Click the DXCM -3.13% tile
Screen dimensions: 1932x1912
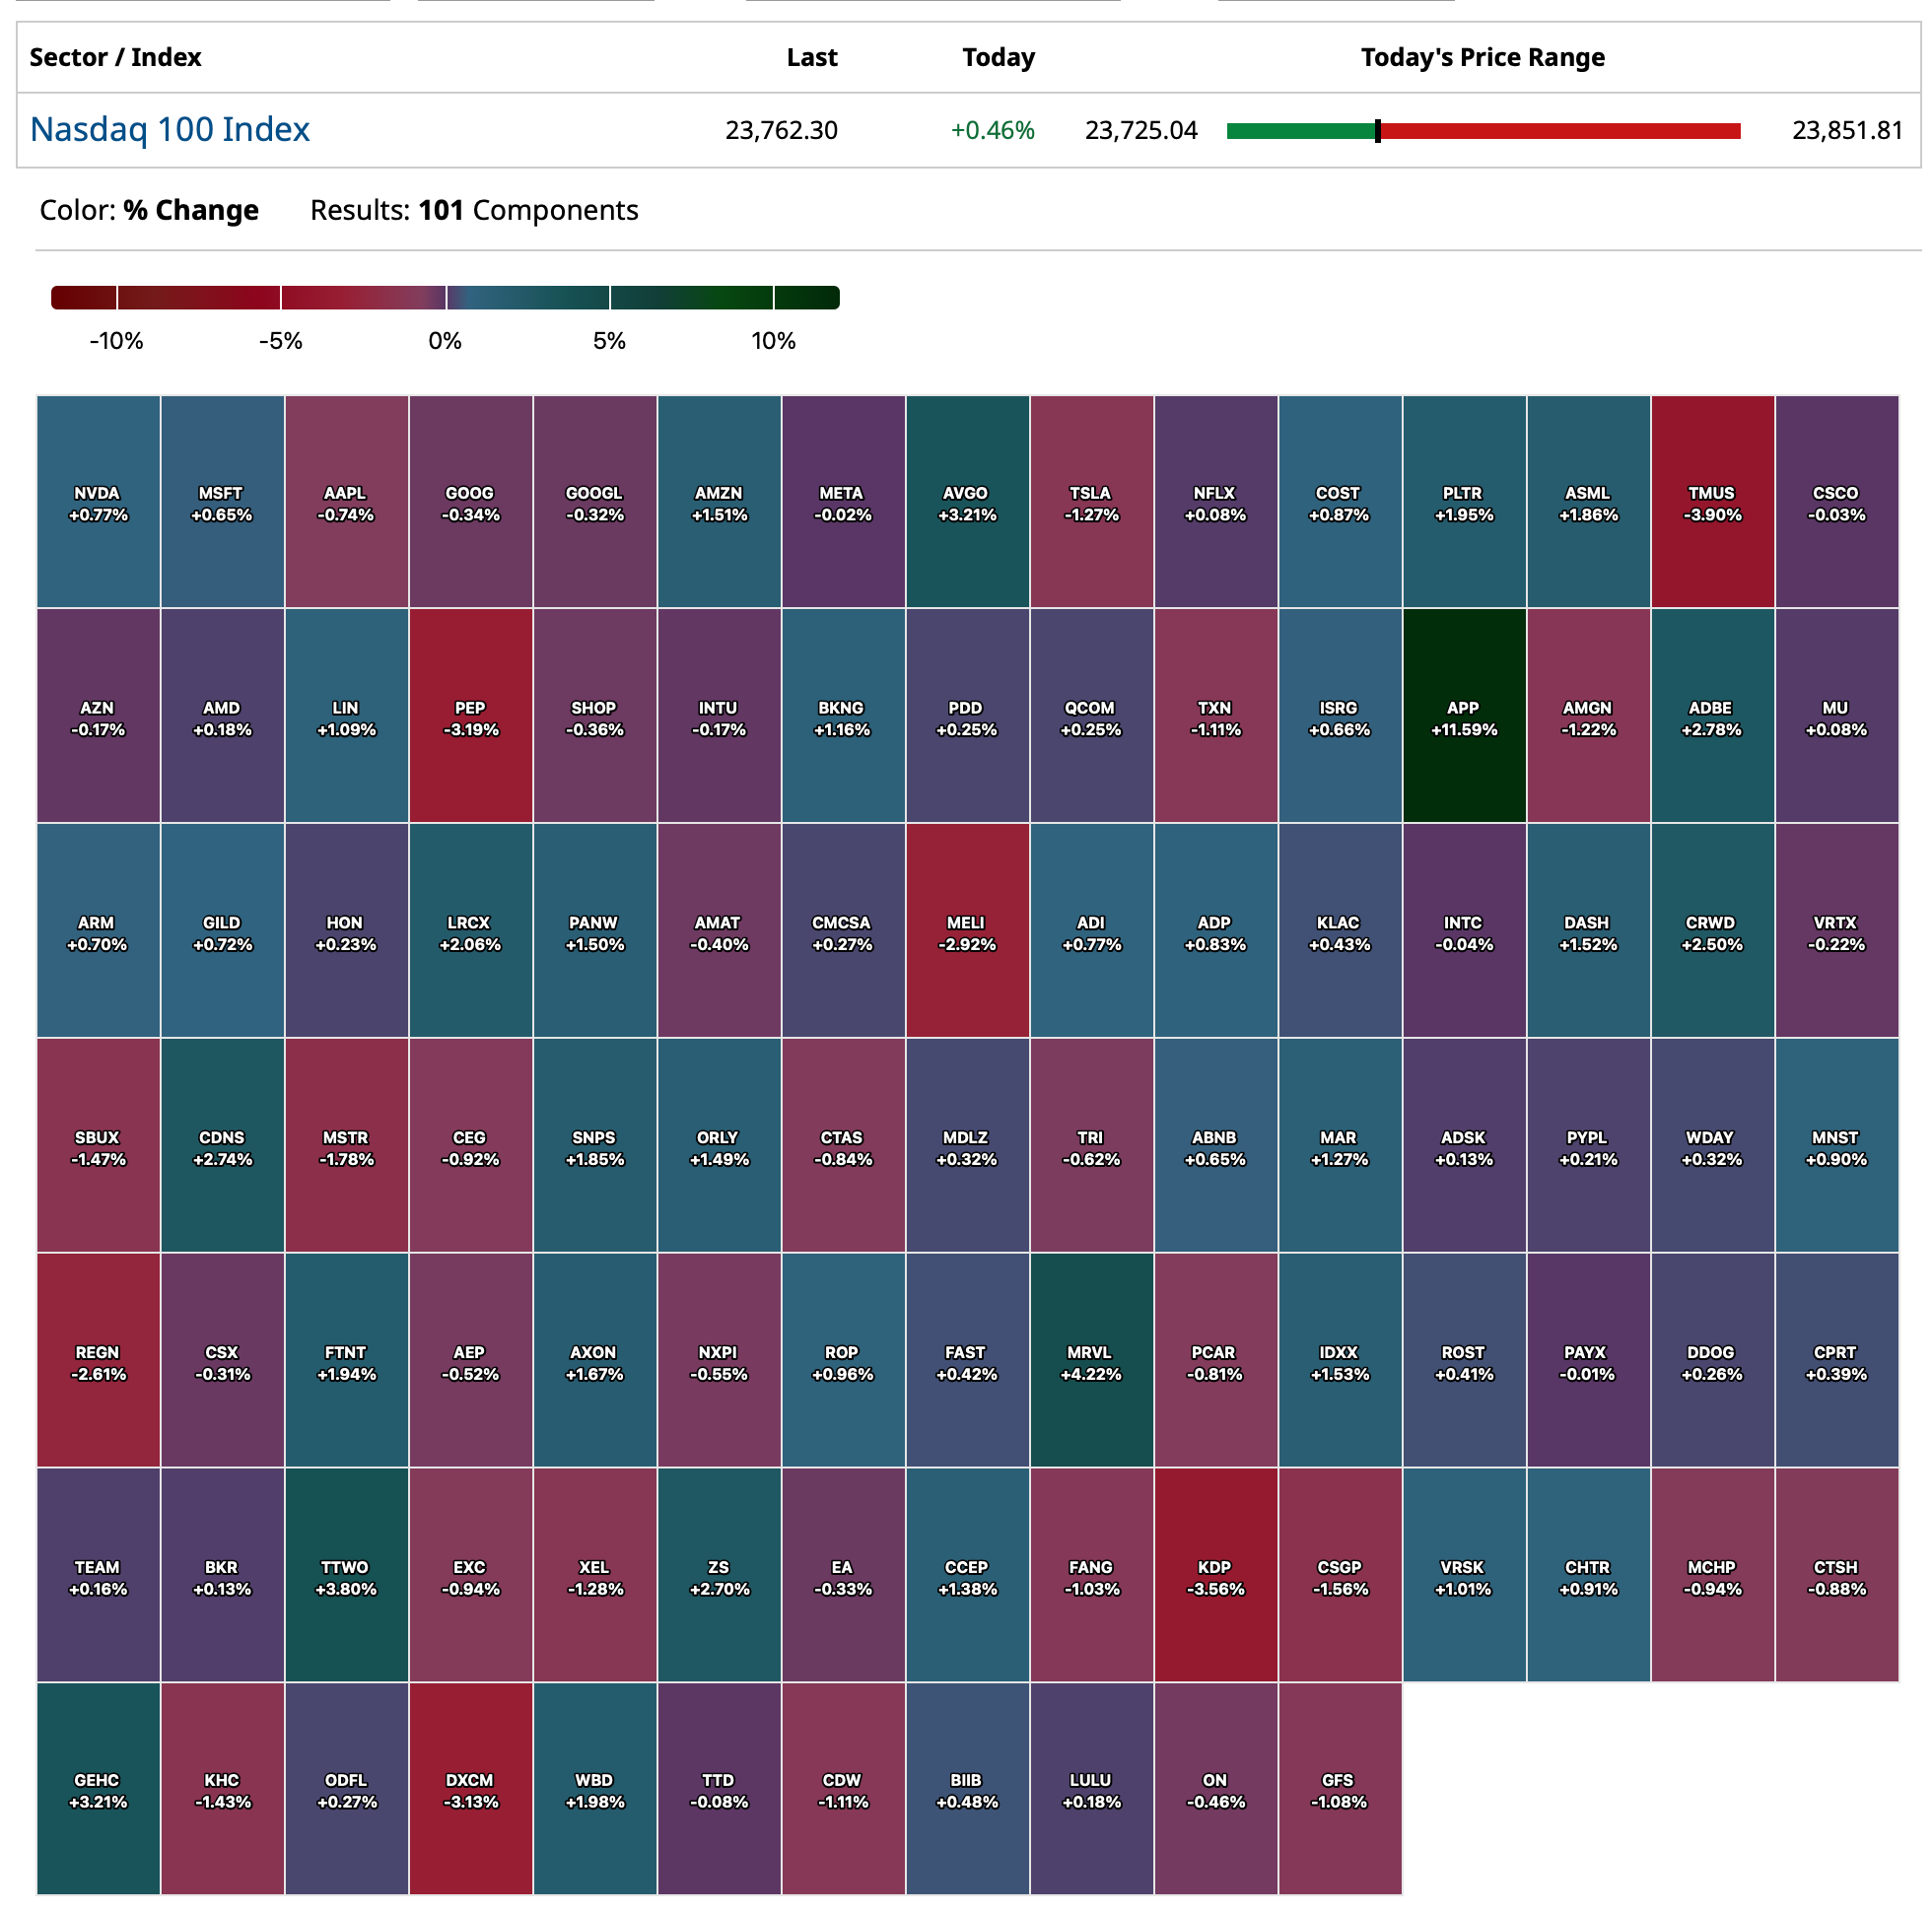point(470,1789)
